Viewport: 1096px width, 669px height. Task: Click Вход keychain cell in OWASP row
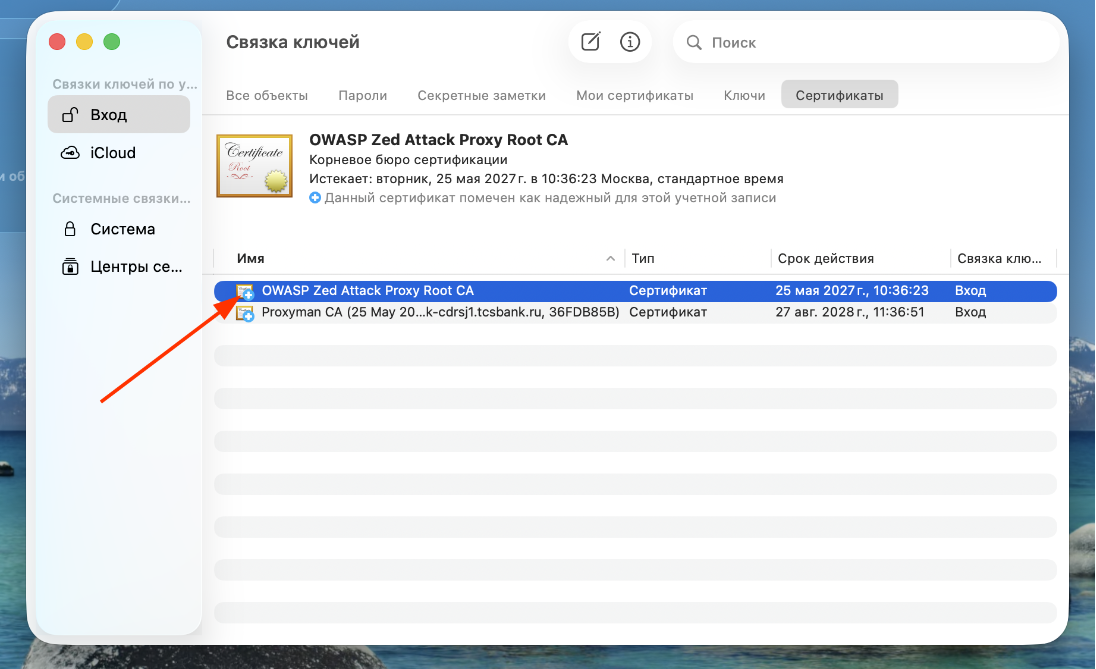pos(970,290)
